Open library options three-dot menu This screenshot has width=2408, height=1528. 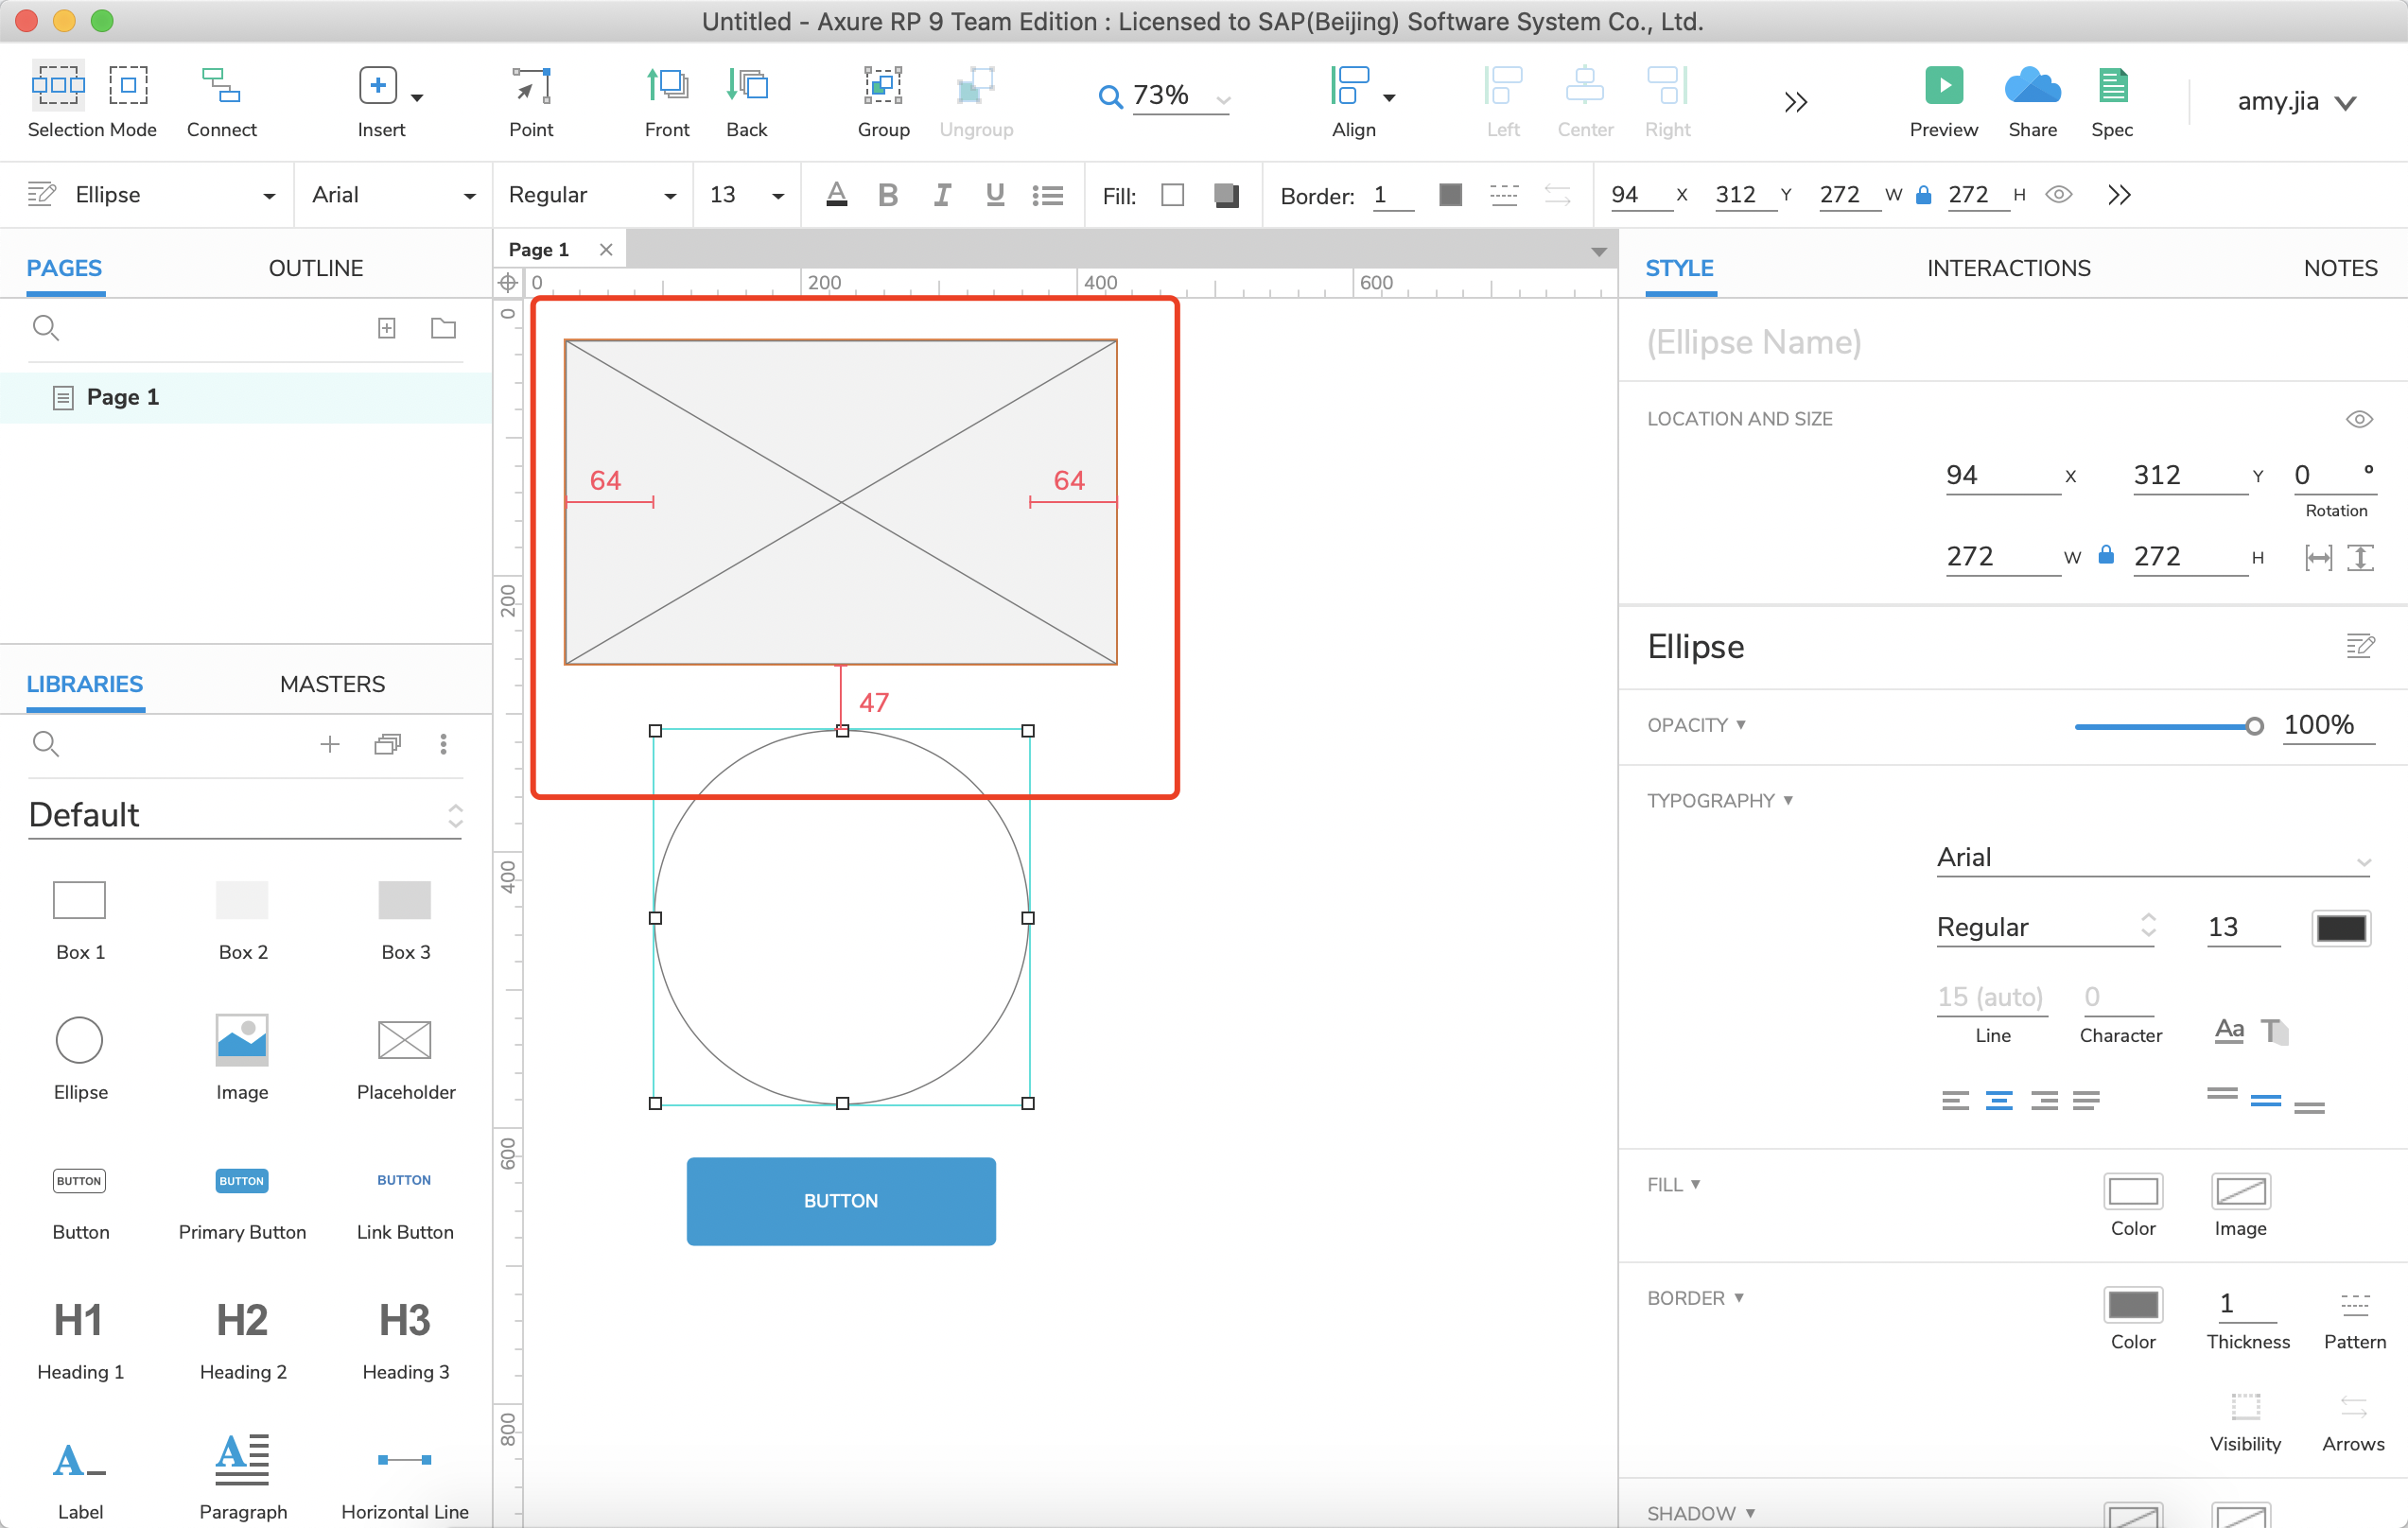coord(443,744)
